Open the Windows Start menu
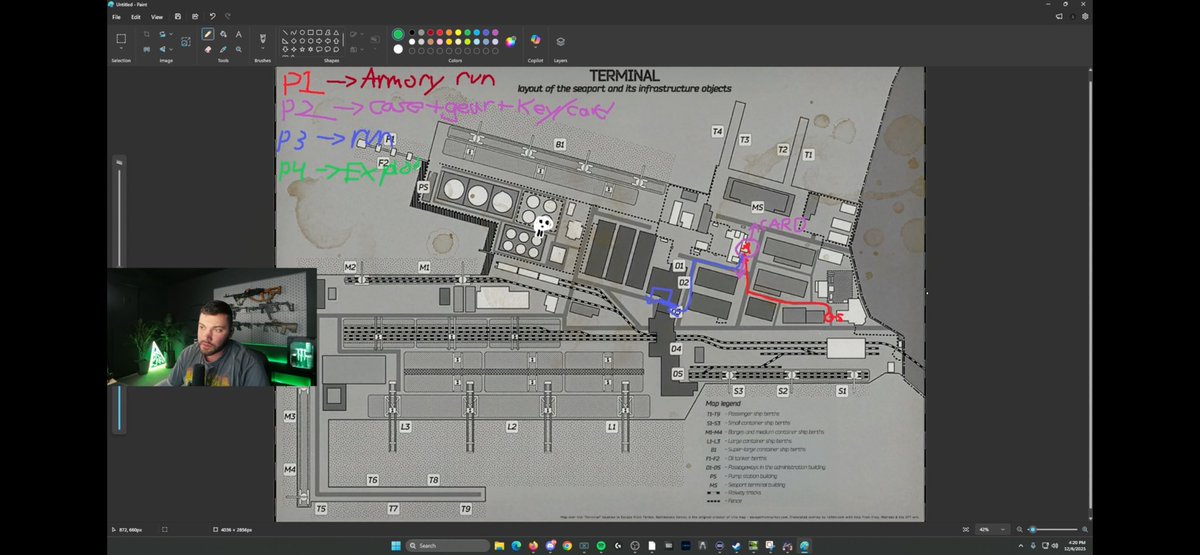Image resolution: width=1200 pixels, height=555 pixels. coord(397,546)
